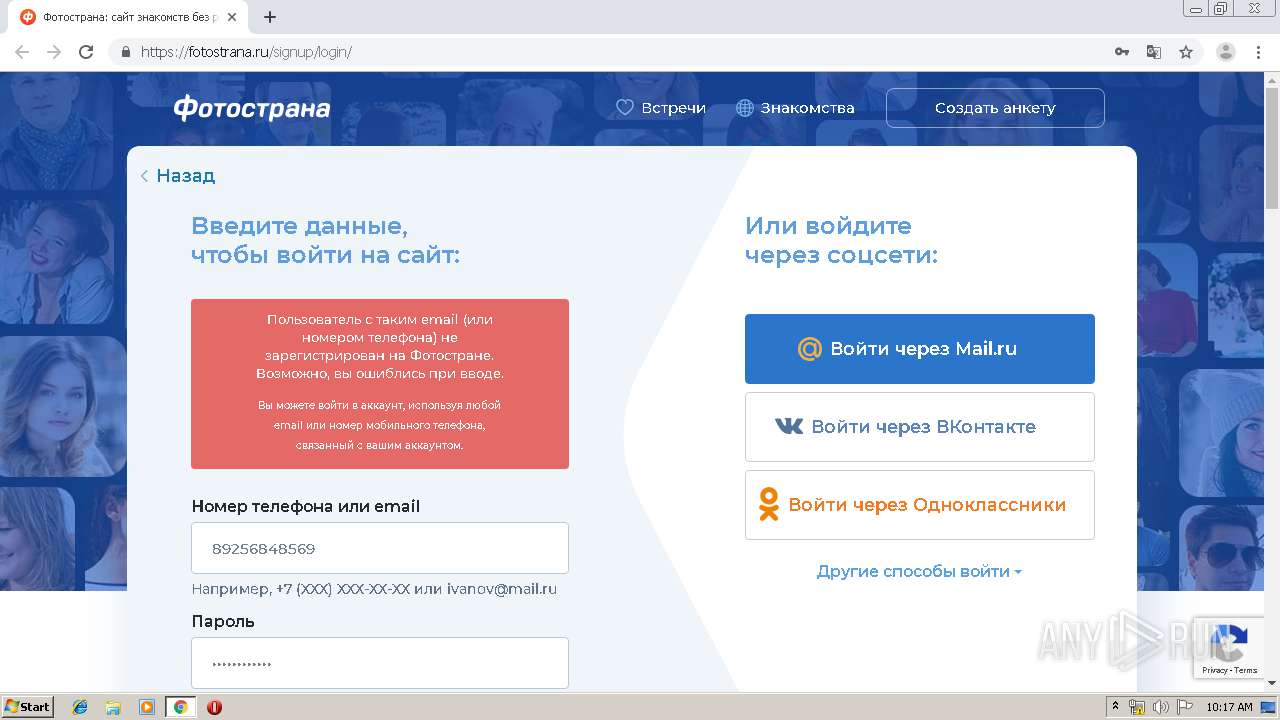Open the media player taskbar icon
Viewport: 1280px width, 720px height.
146,707
